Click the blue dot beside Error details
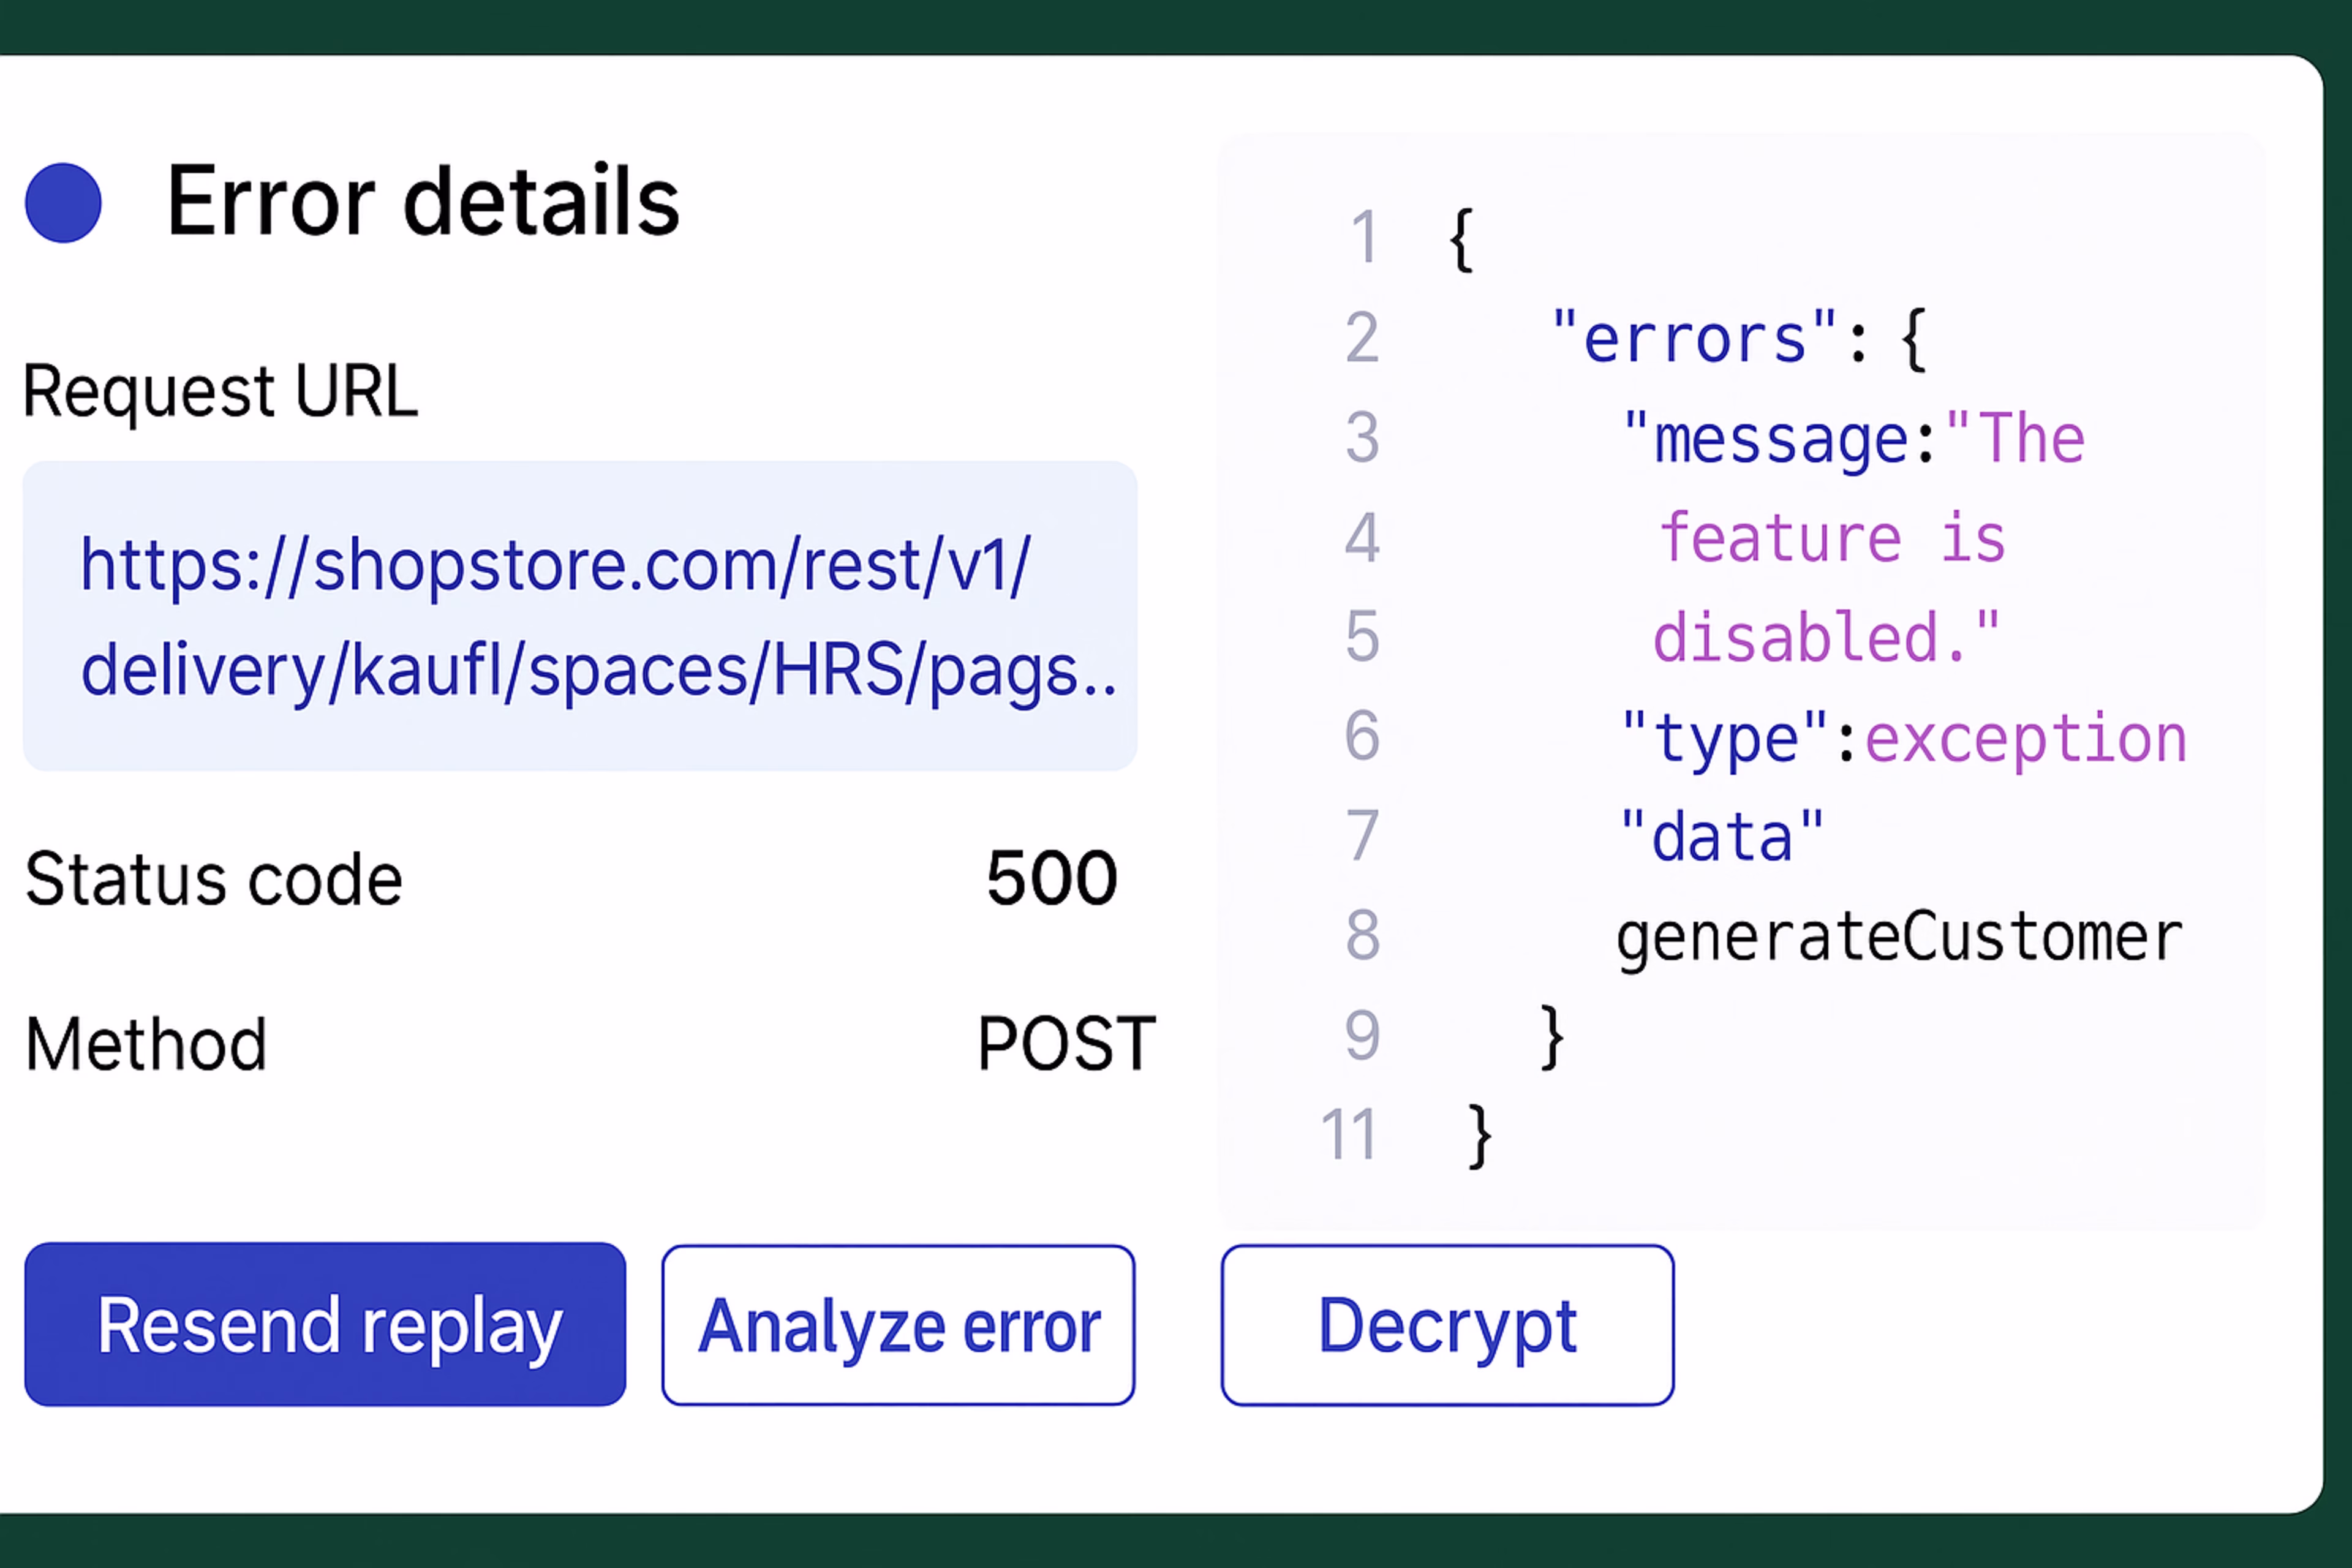This screenshot has height=1568, width=2352. coord(63,202)
